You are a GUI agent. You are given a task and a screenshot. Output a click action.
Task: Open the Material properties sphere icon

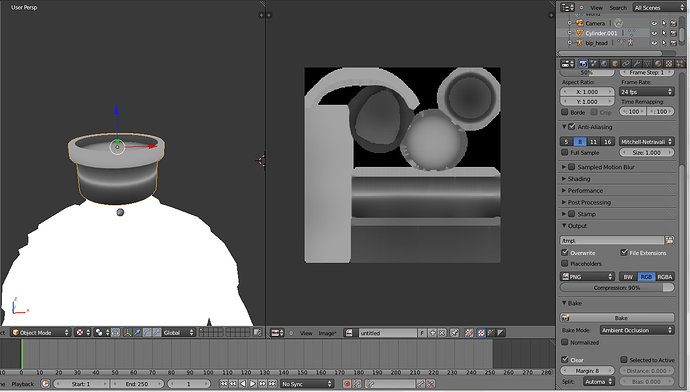(x=658, y=64)
